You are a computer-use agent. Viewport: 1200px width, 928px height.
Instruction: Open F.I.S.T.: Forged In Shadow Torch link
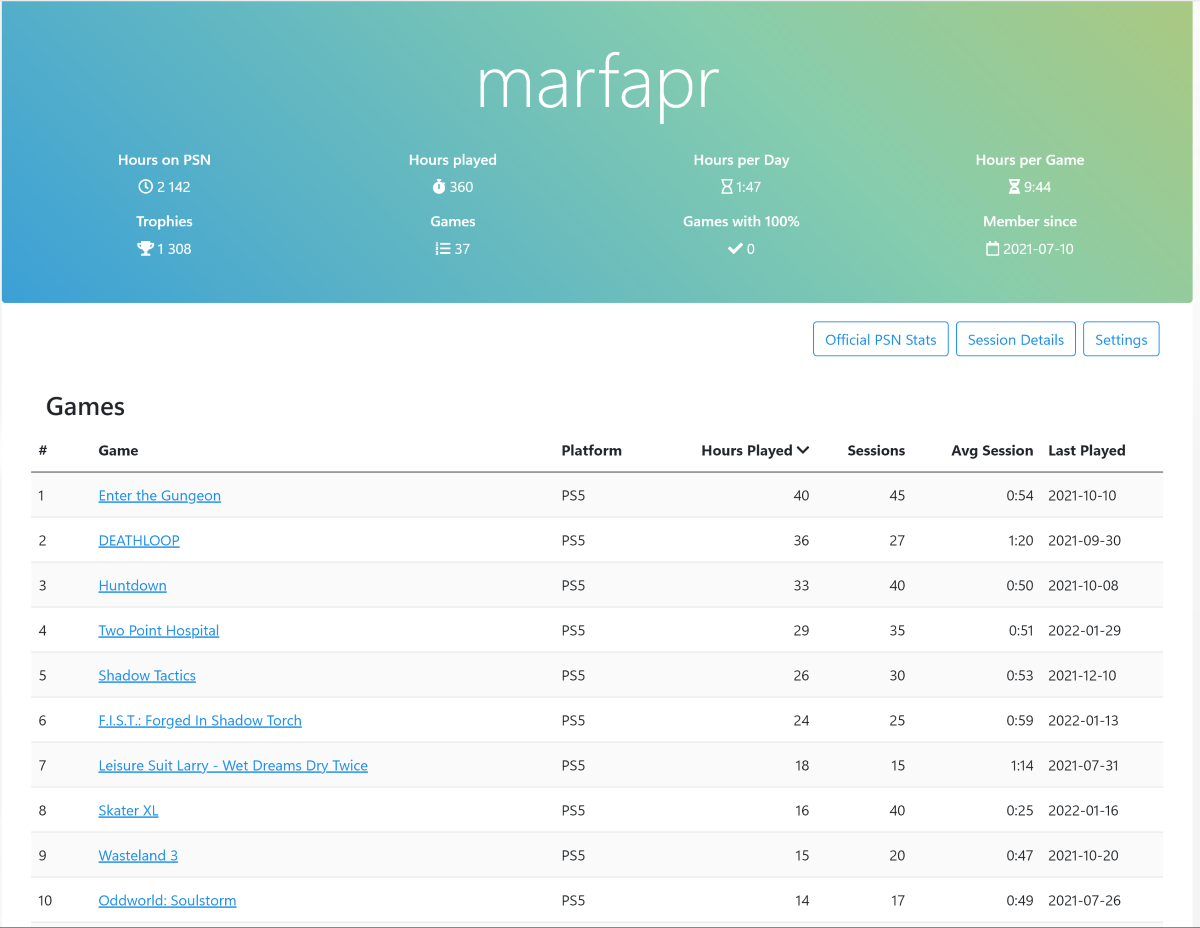coord(200,721)
